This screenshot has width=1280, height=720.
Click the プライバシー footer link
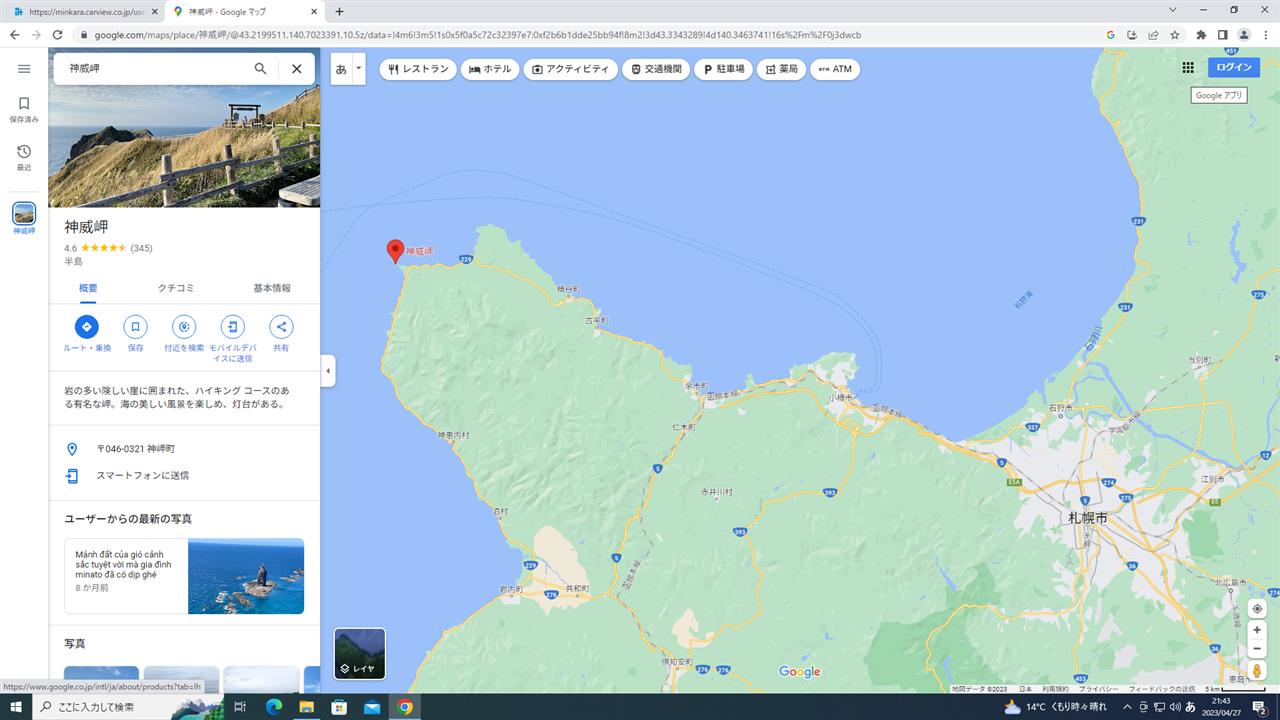tap(1098, 689)
